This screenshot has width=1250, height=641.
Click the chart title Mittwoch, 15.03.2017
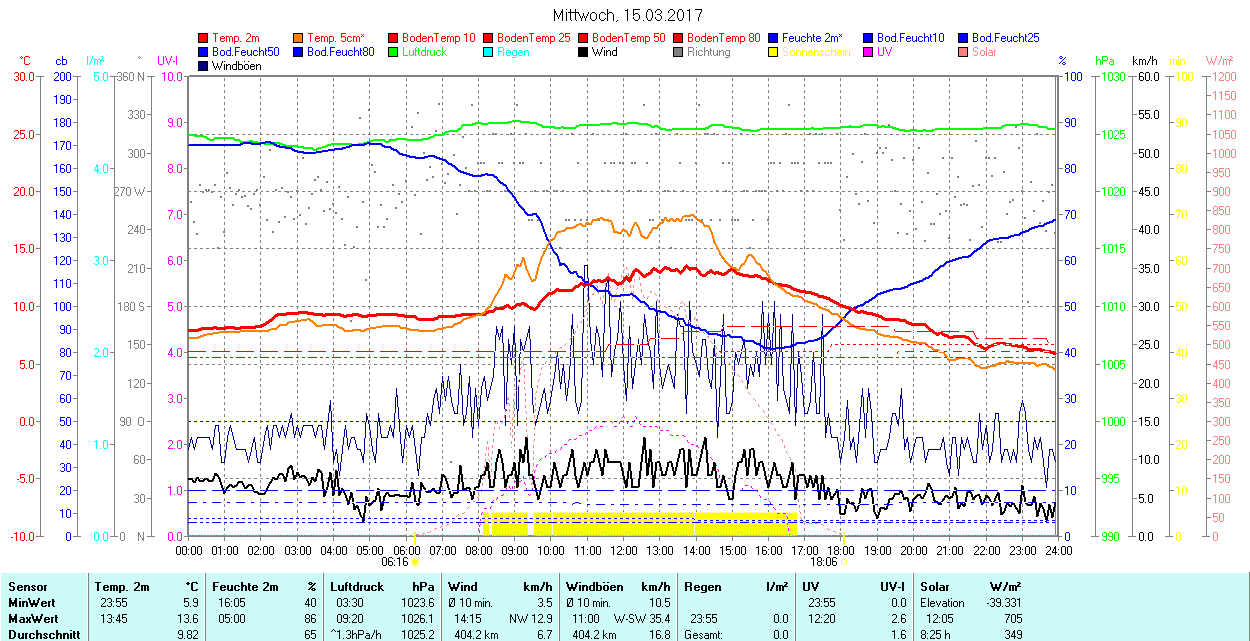coord(627,15)
